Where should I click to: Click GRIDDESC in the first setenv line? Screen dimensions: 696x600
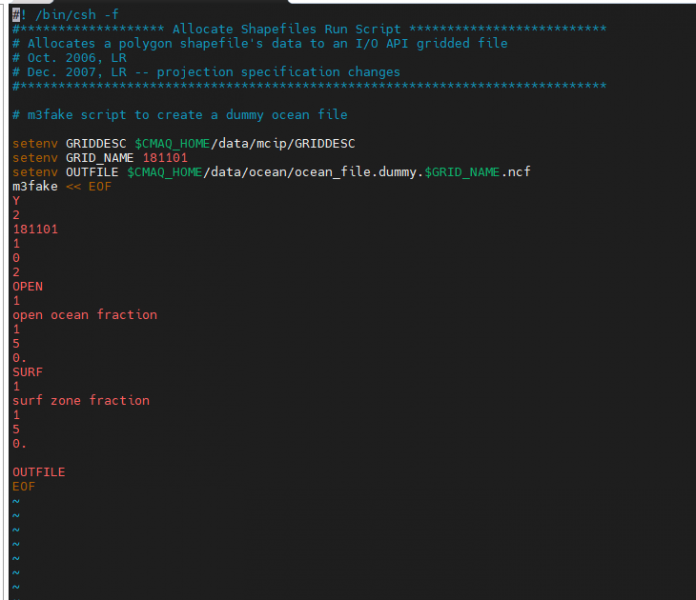[x=96, y=144]
